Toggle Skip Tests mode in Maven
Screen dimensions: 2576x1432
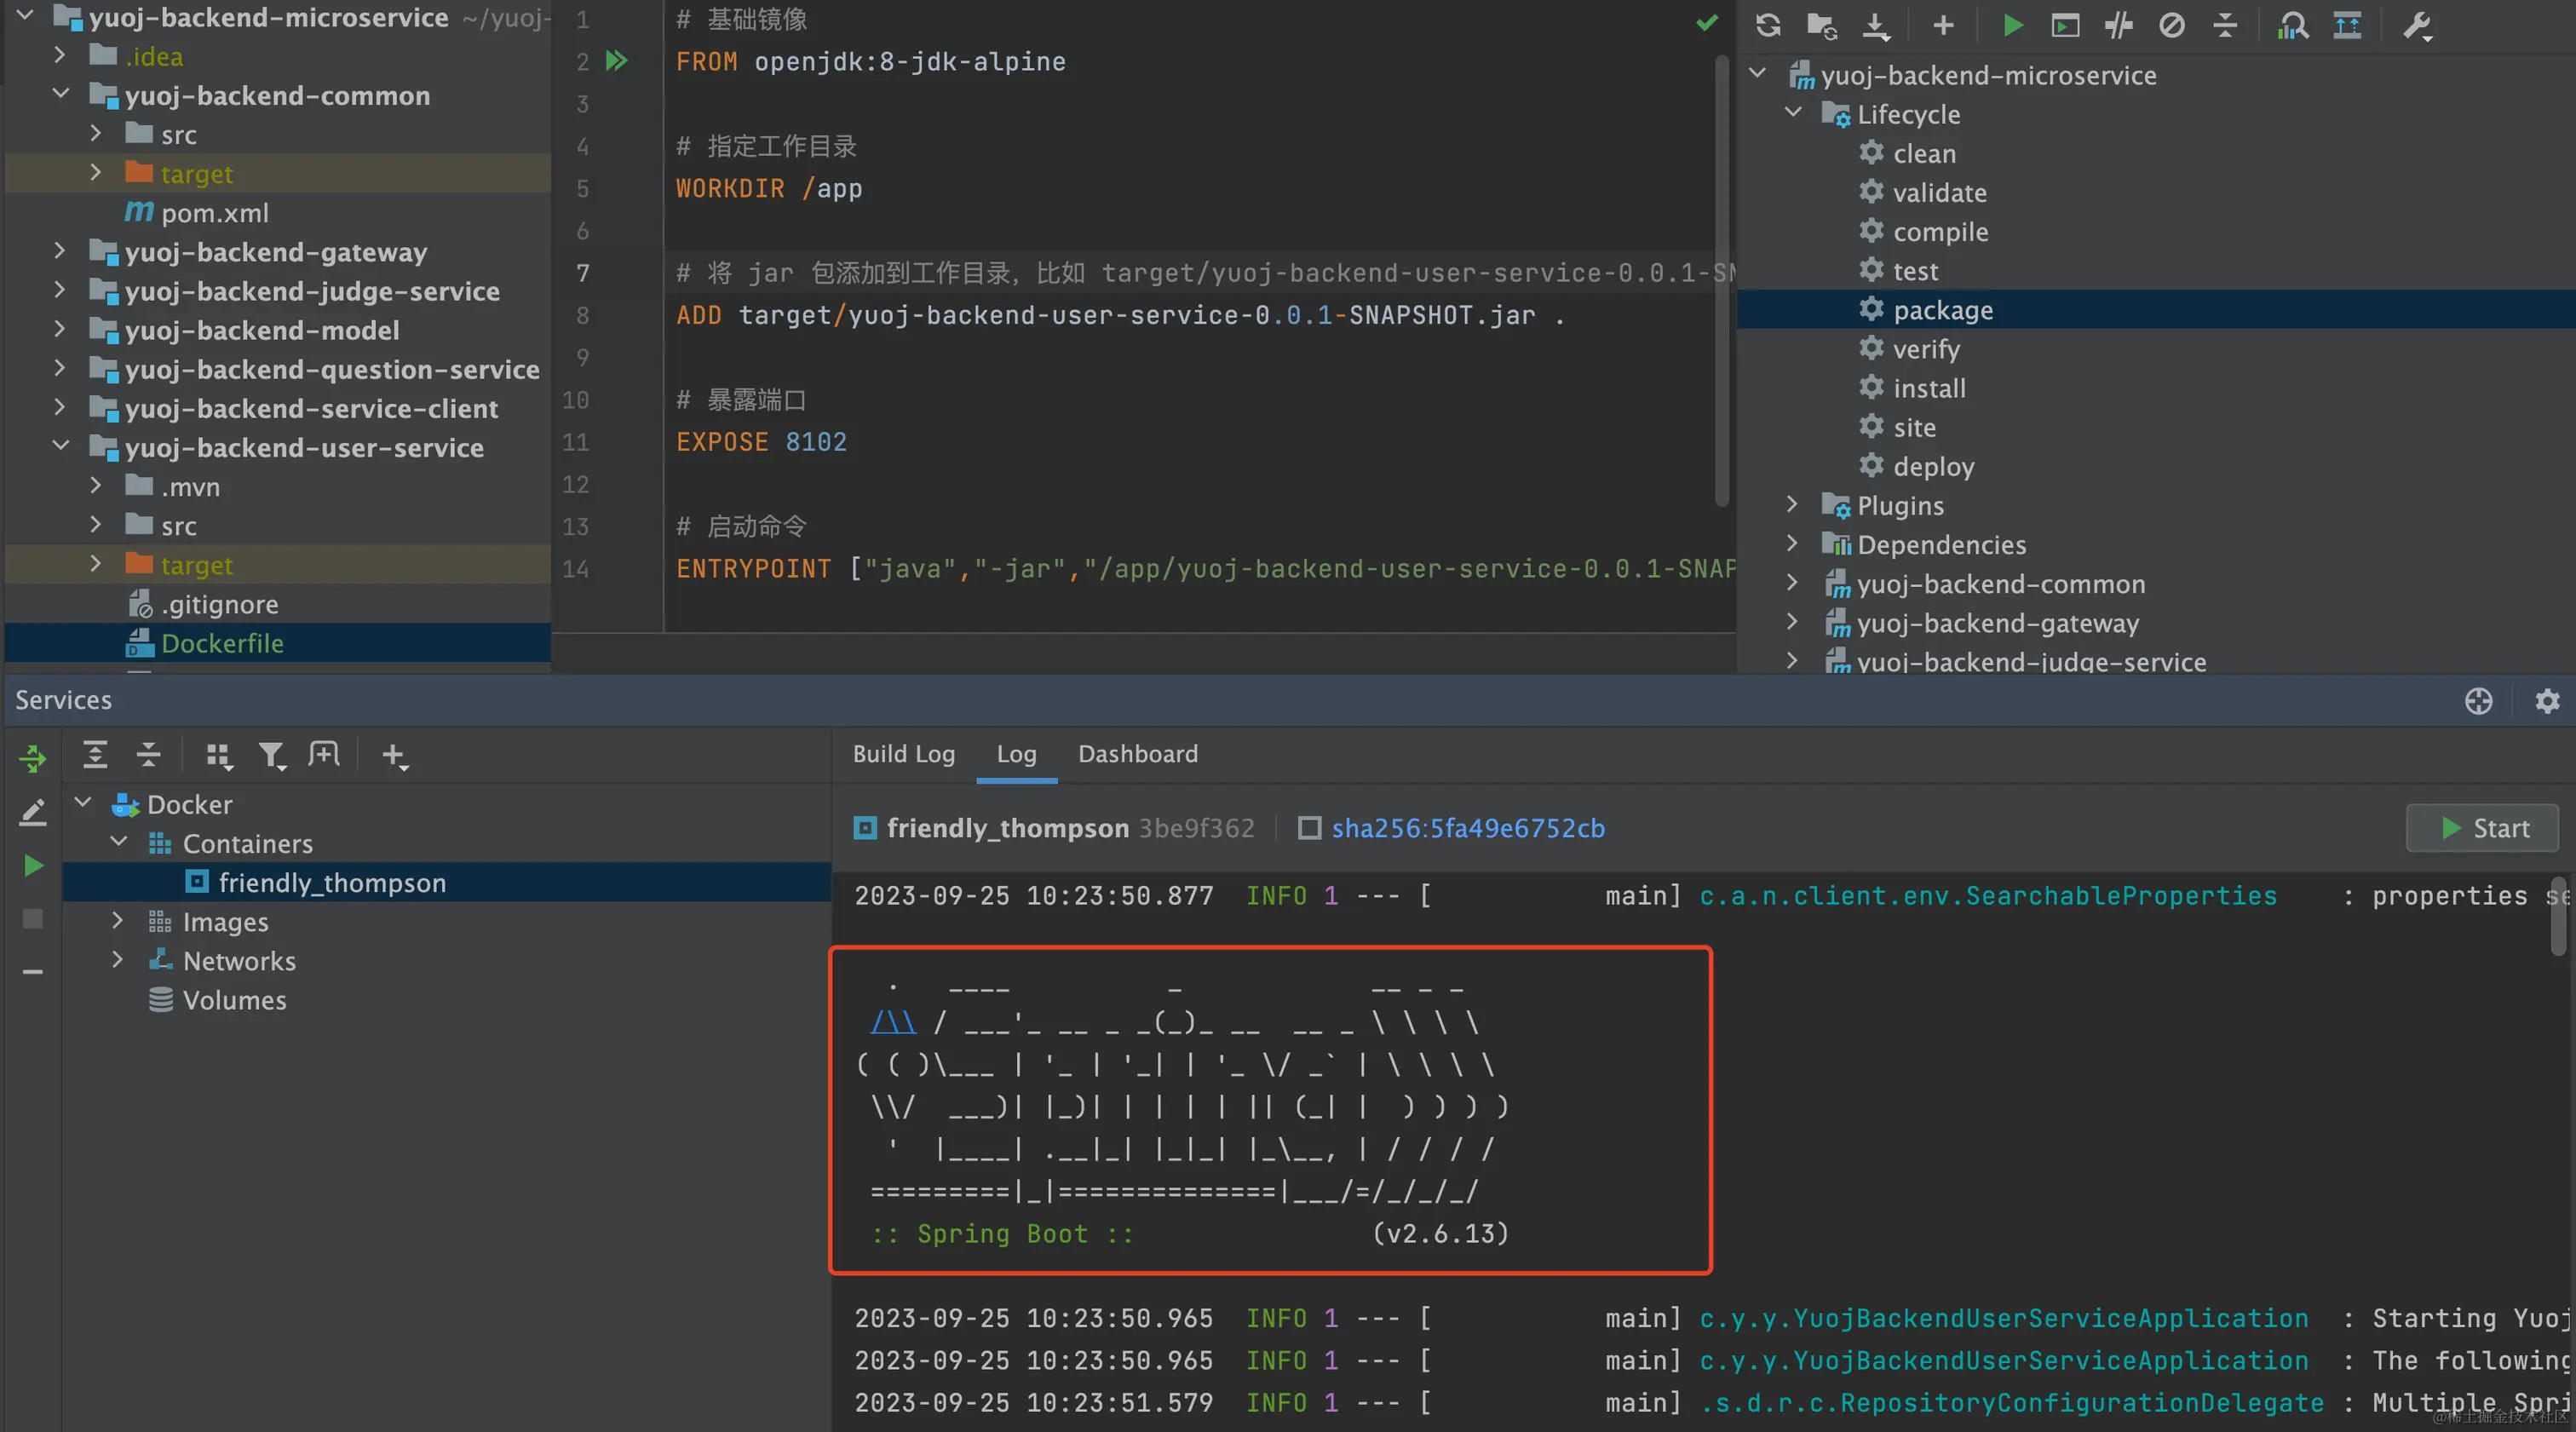(x=2171, y=25)
